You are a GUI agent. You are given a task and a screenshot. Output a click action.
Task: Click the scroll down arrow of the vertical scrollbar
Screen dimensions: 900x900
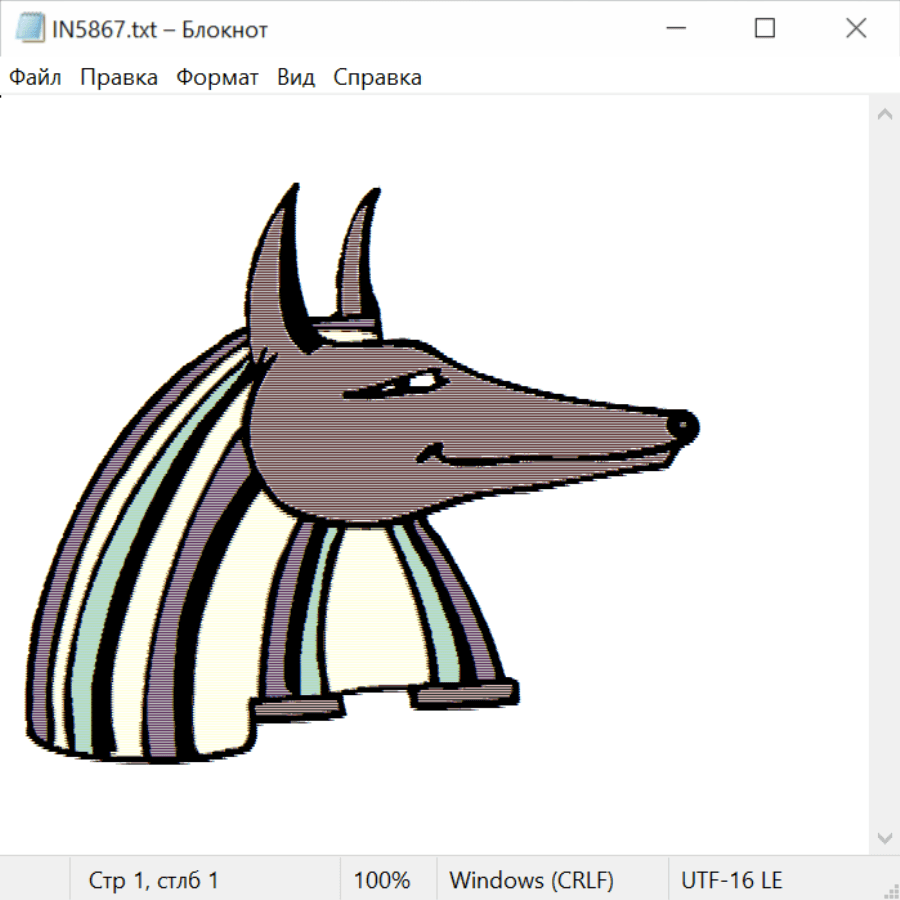pyautogui.click(x=884, y=836)
